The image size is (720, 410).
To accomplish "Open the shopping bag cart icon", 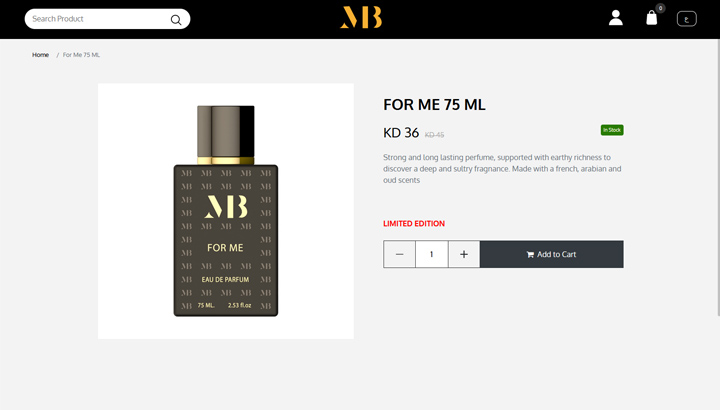I will [x=652, y=18].
